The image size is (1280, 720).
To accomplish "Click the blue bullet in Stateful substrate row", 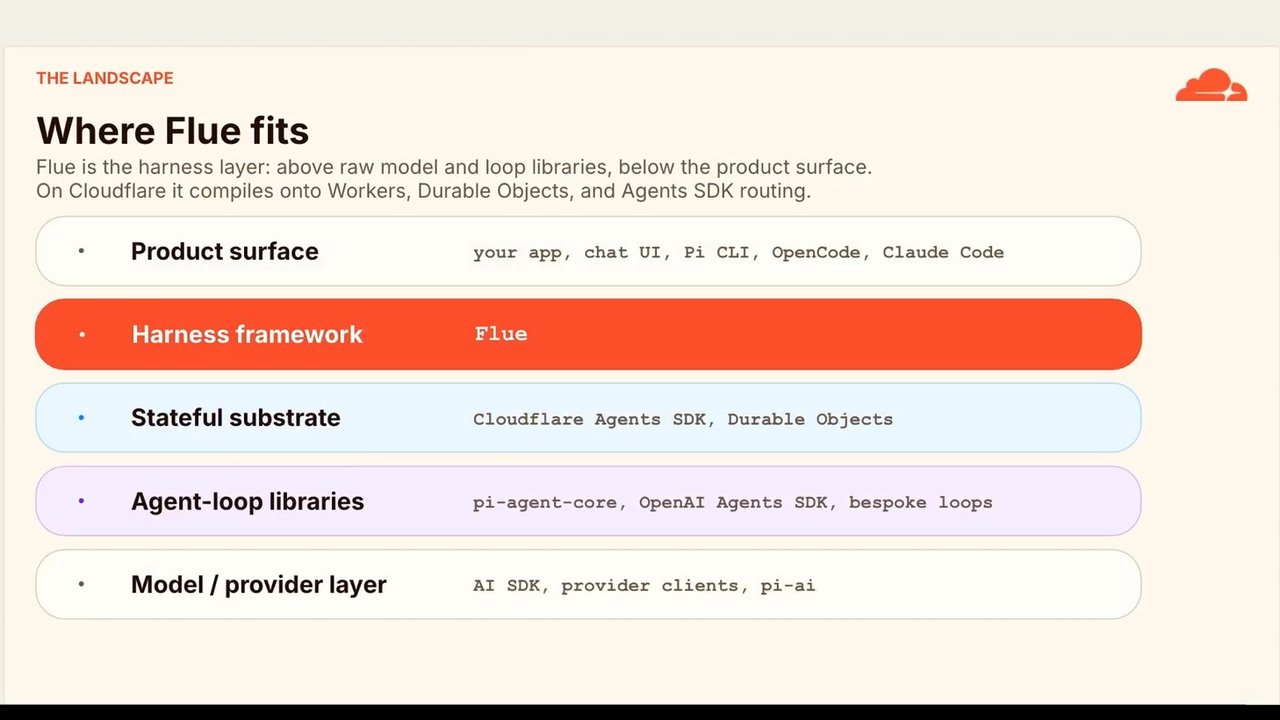I will [82, 417].
